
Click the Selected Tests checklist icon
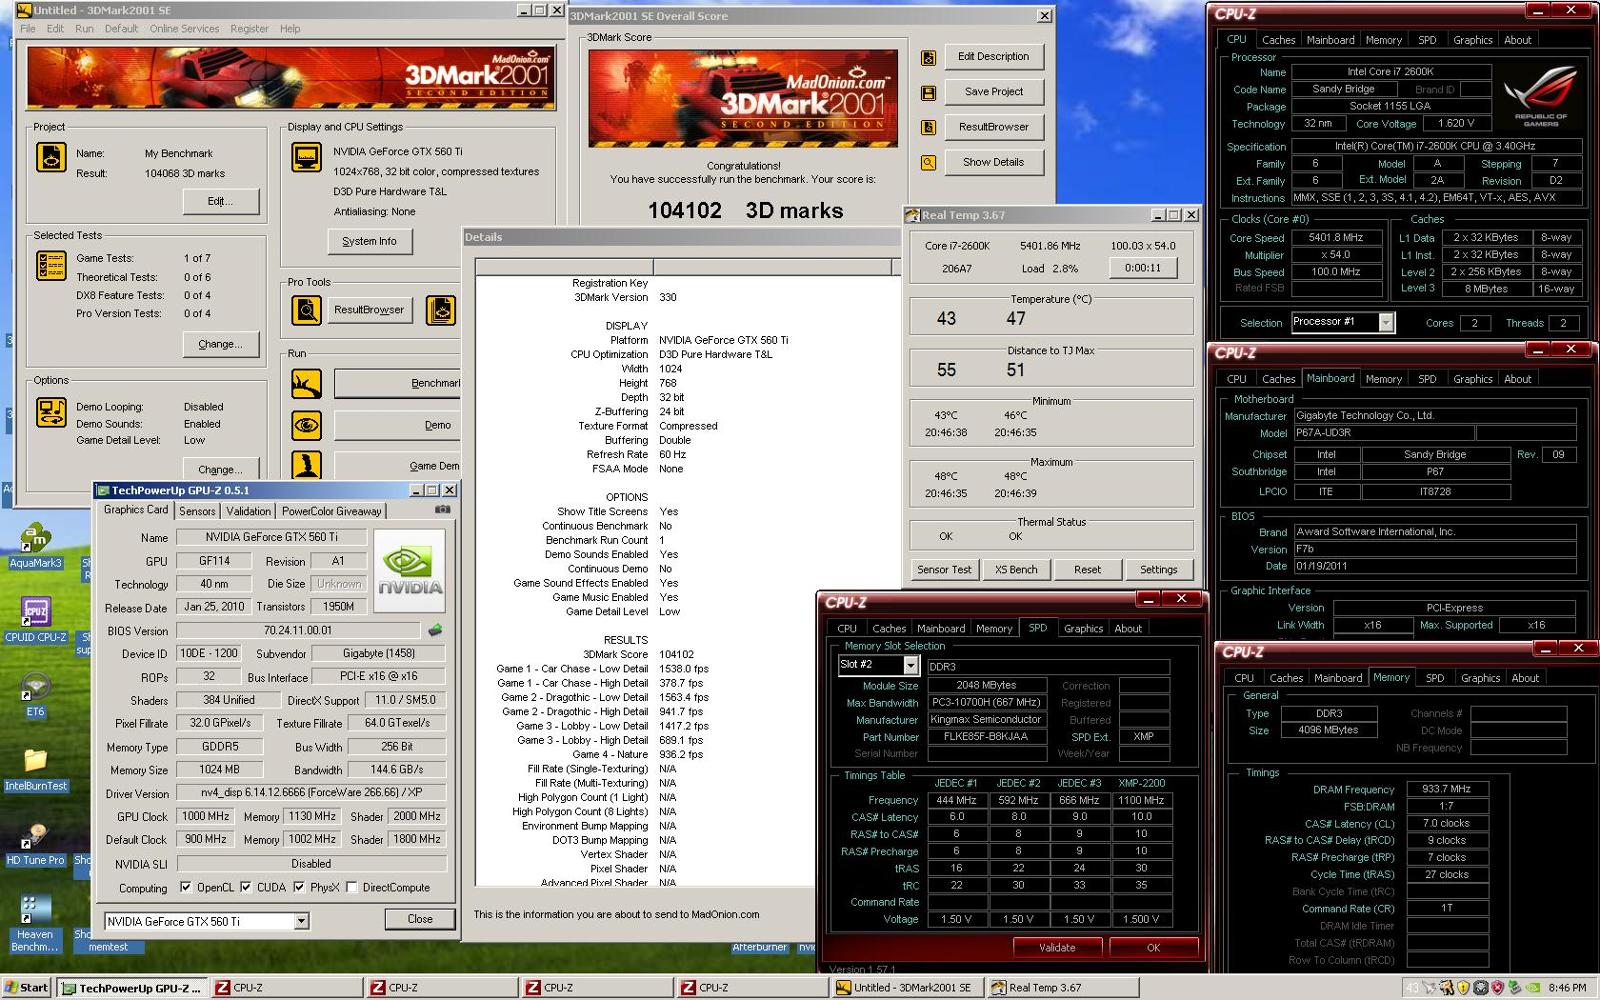tap(51, 265)
